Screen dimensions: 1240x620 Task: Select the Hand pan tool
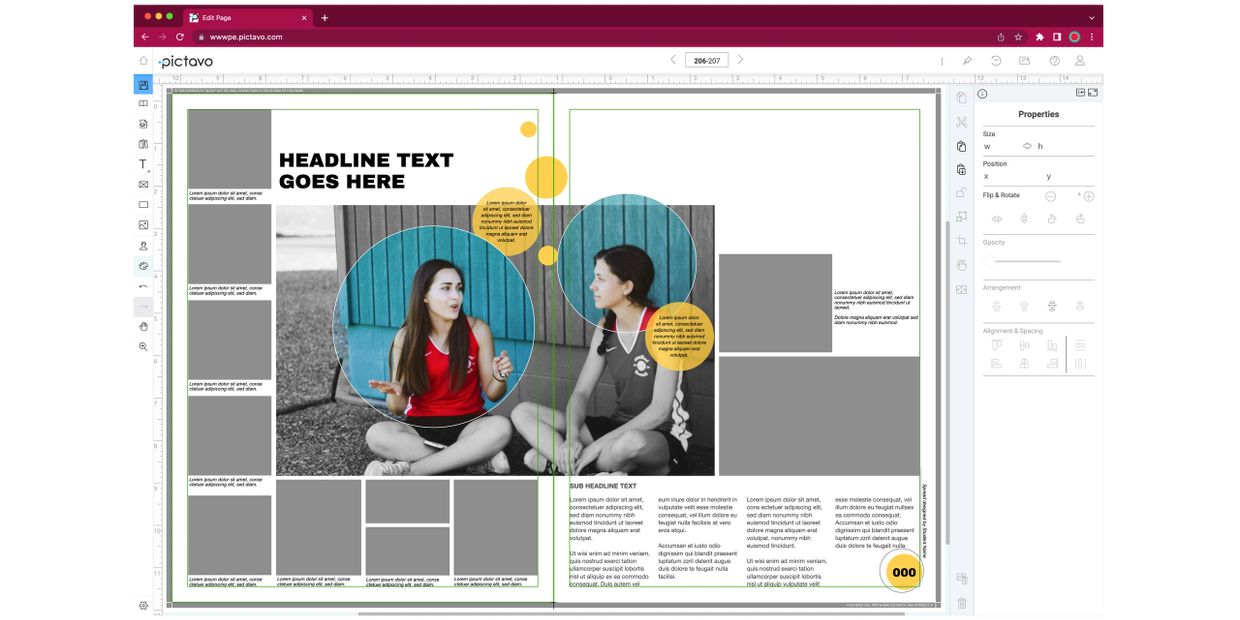143,327
